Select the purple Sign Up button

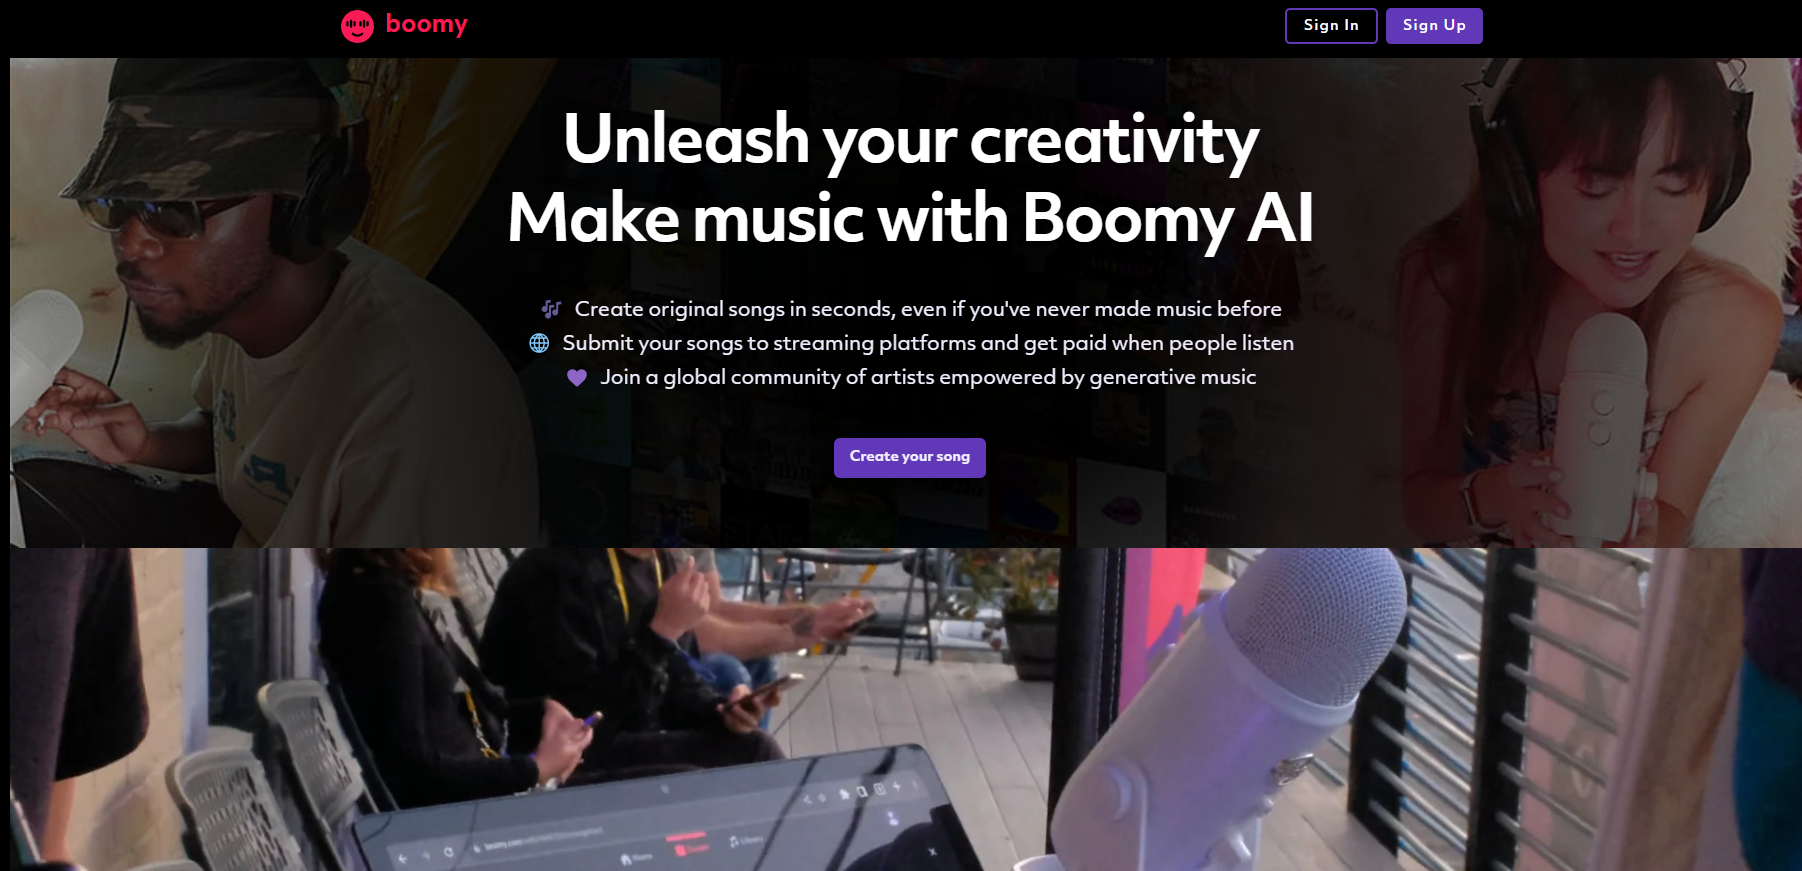(1434, 26)
